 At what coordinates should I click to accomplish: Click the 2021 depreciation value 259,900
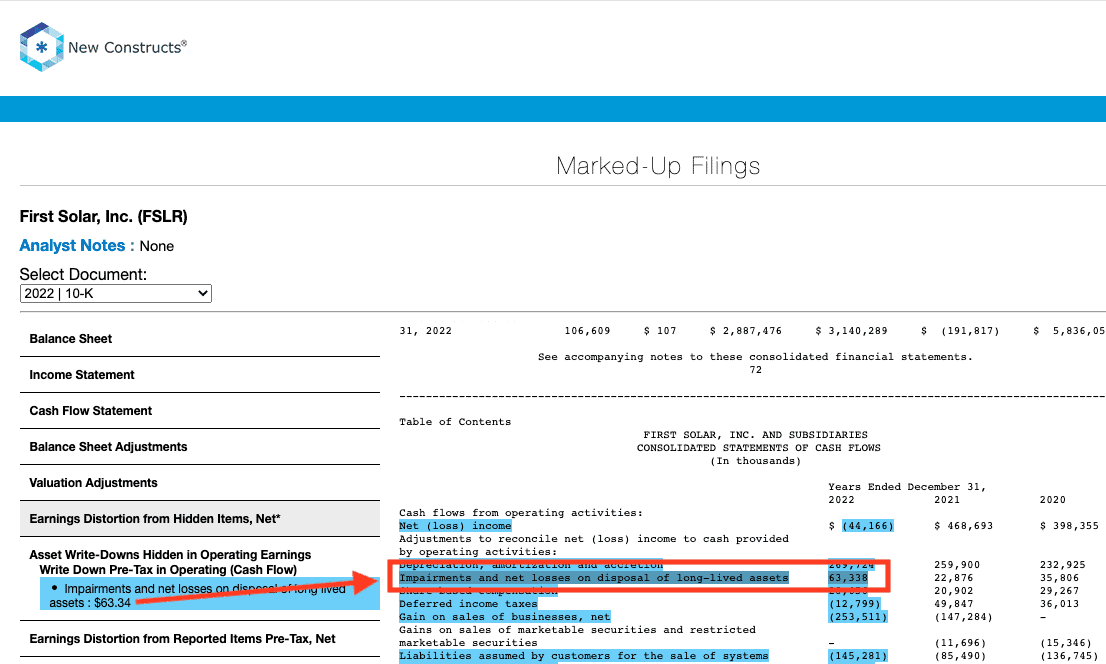tap(957, 565)
